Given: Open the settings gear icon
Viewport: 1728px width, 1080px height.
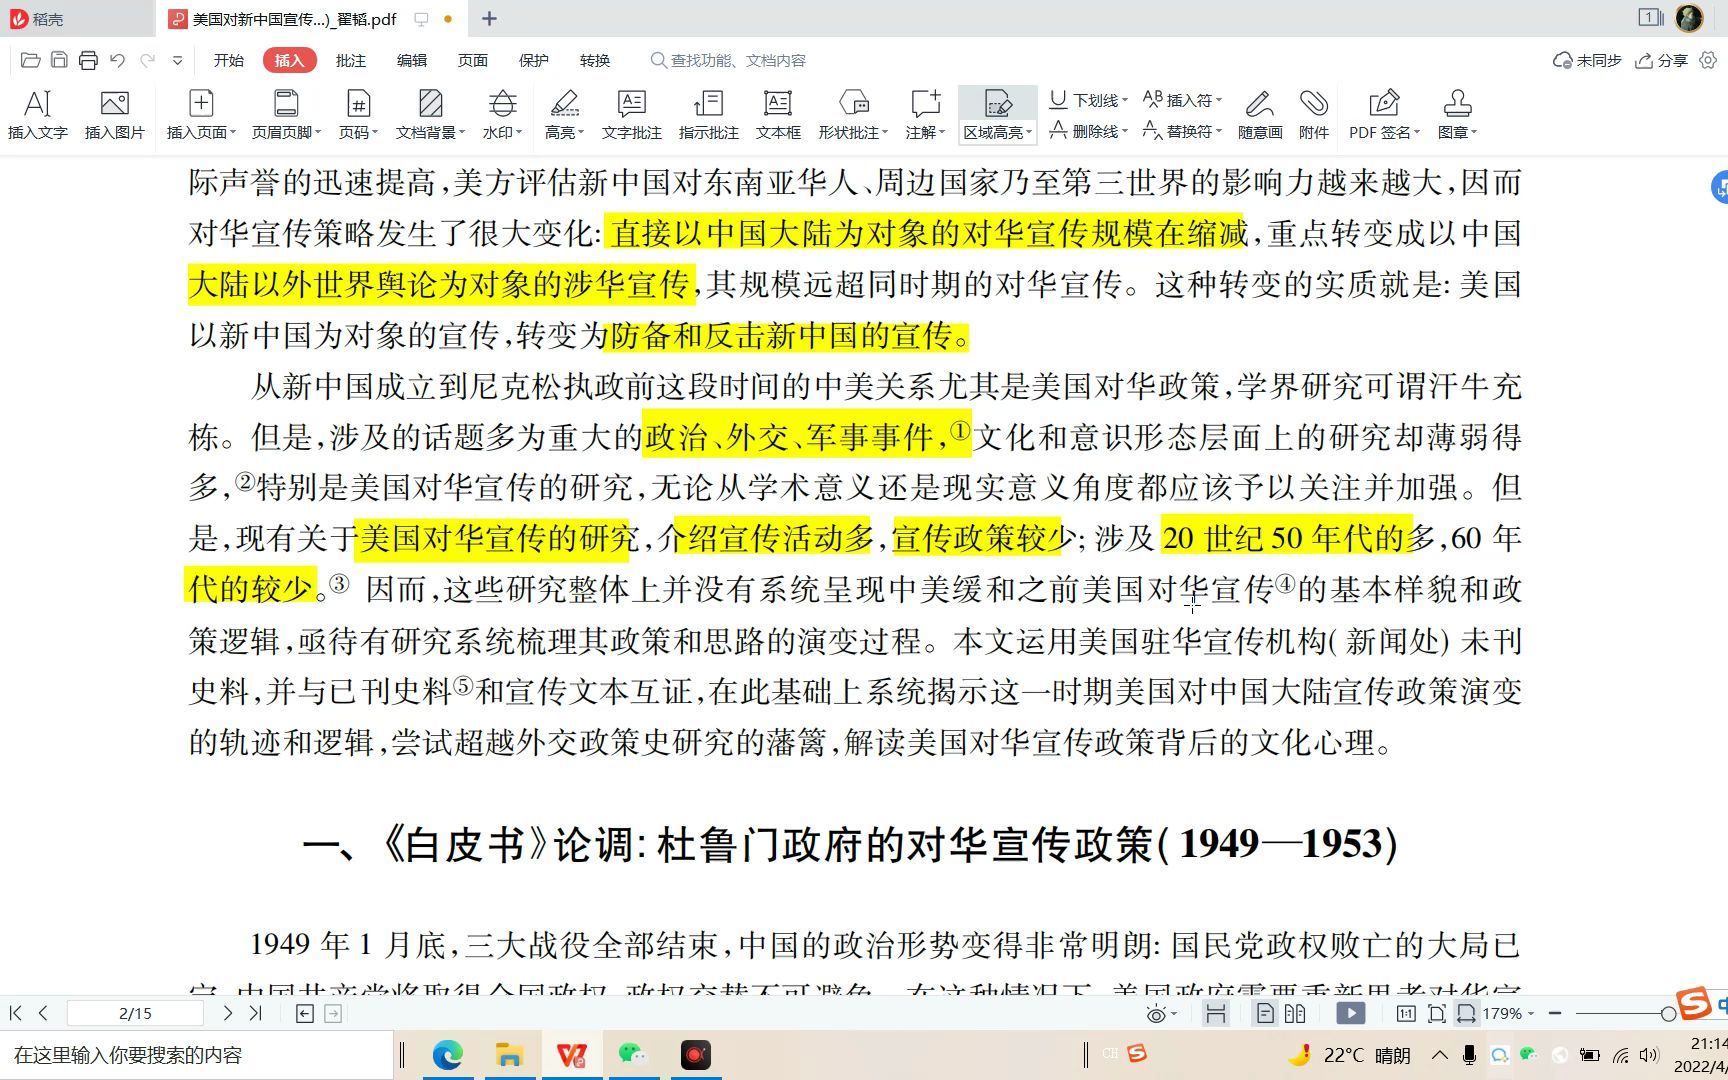Looking at the screenshot, I should pos(1708,60).
